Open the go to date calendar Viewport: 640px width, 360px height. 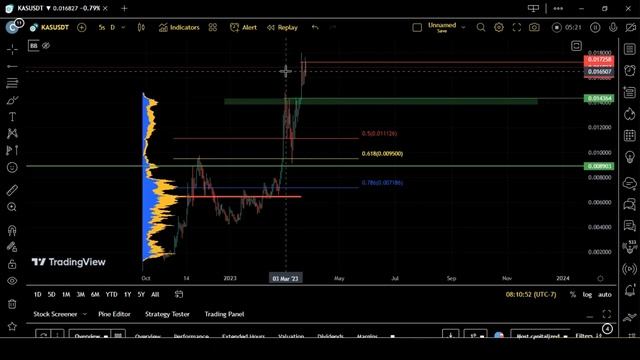(178, 294)
